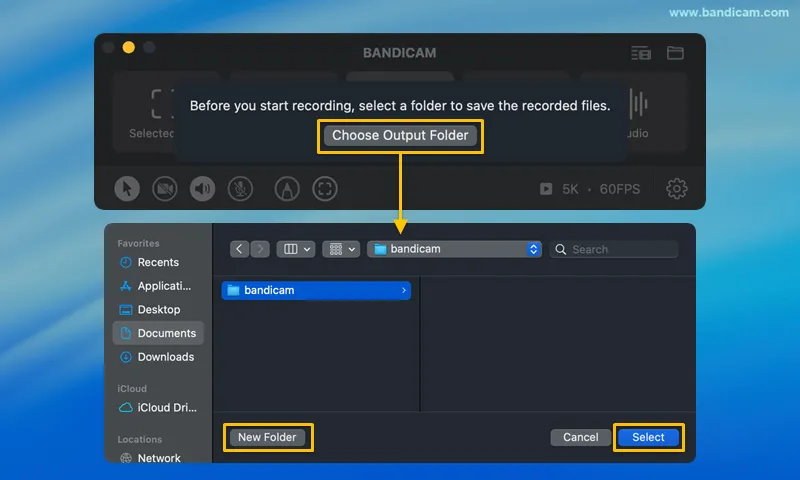Click the New Folder button
Image resolution: width=800 pixels, height=480 pixels.
[x=267, y=437]
